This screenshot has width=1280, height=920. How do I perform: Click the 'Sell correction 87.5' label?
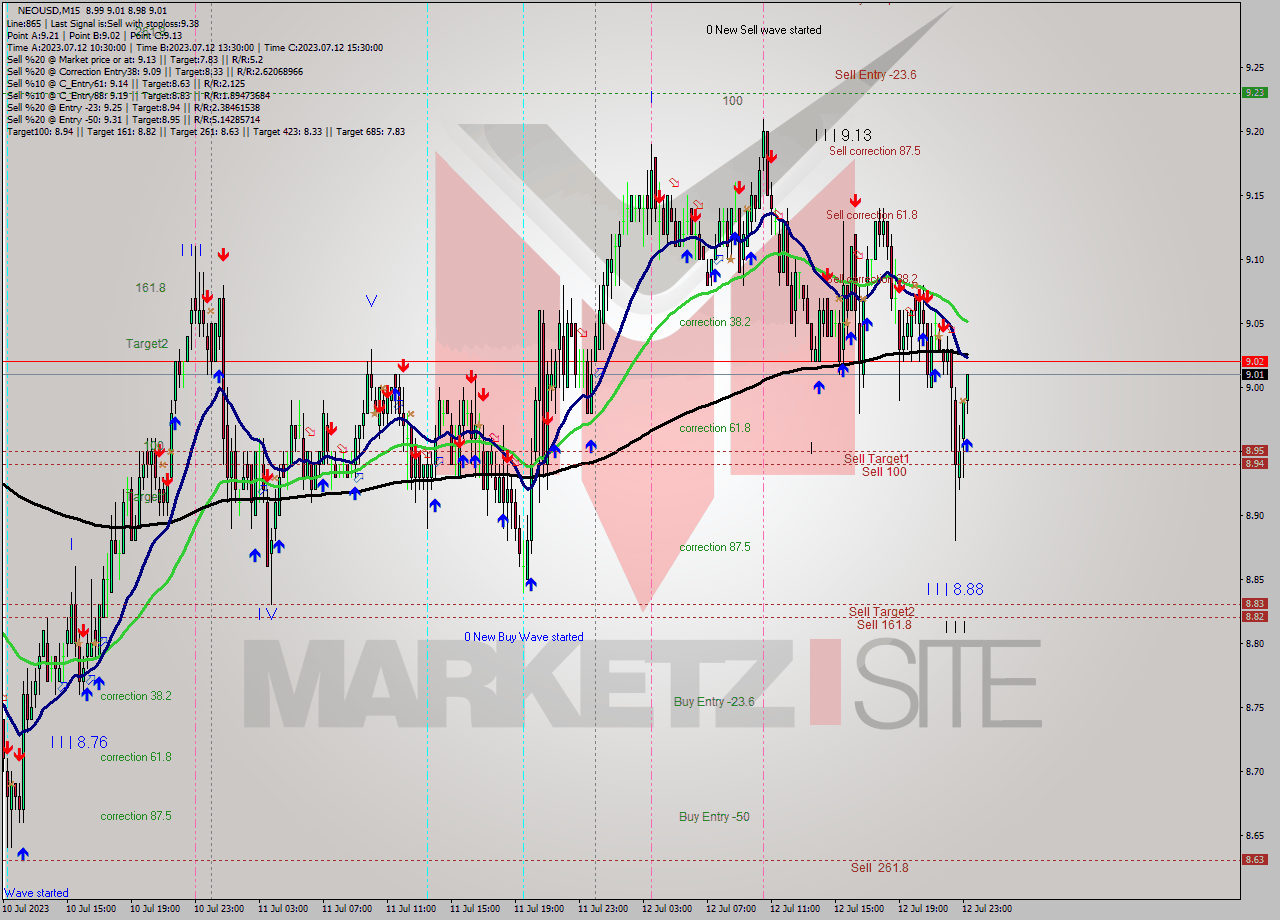[x=874, y=151]
